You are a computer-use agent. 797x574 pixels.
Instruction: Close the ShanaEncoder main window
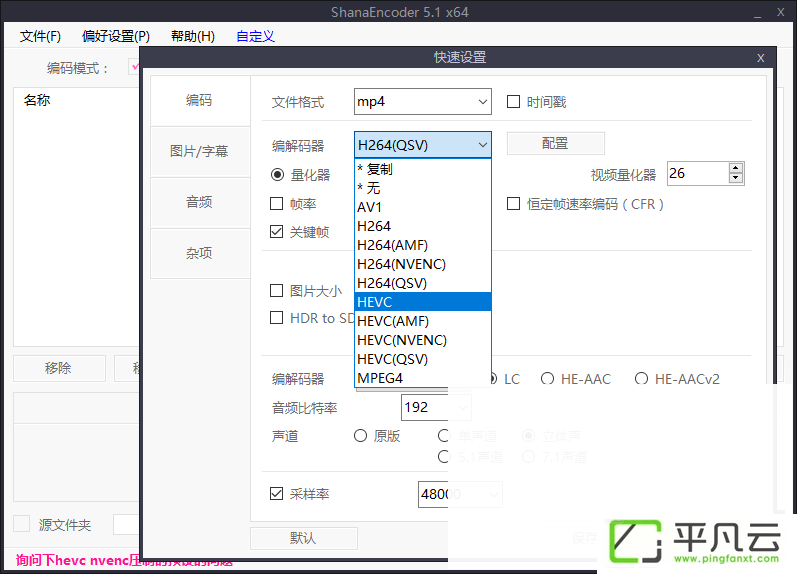pos(781,12)
